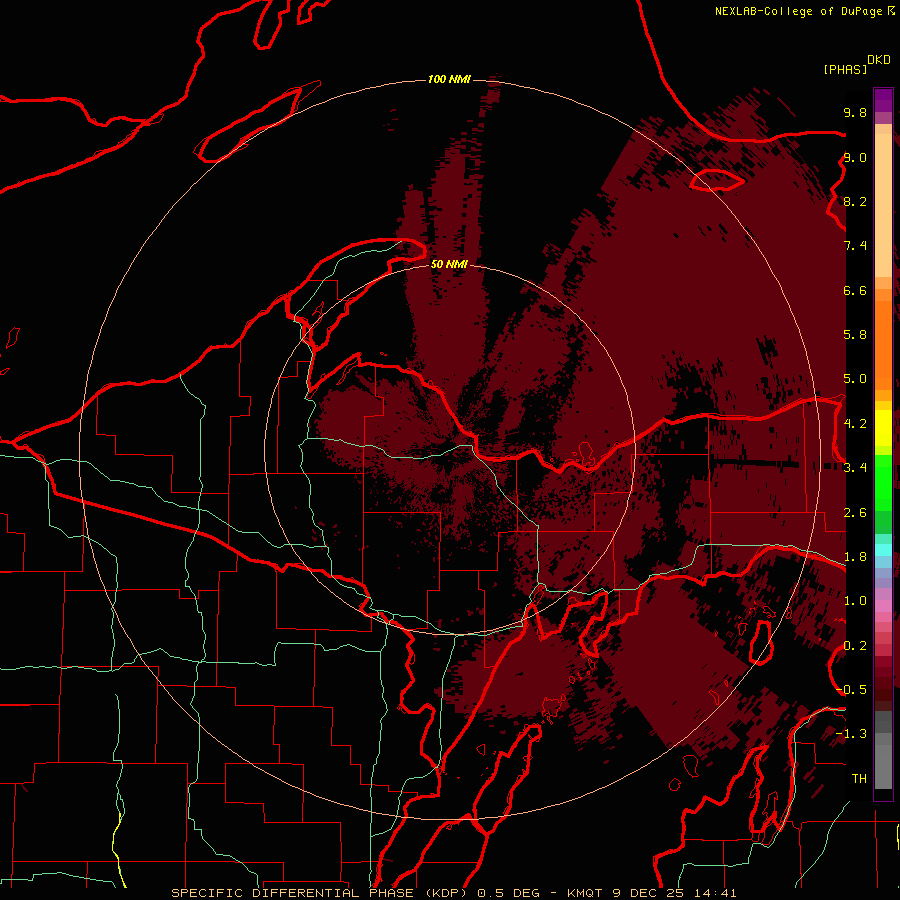Click the DKD legend title
Image resolution: width=900 pixels, height=900 pixels.
pos(879,60)
